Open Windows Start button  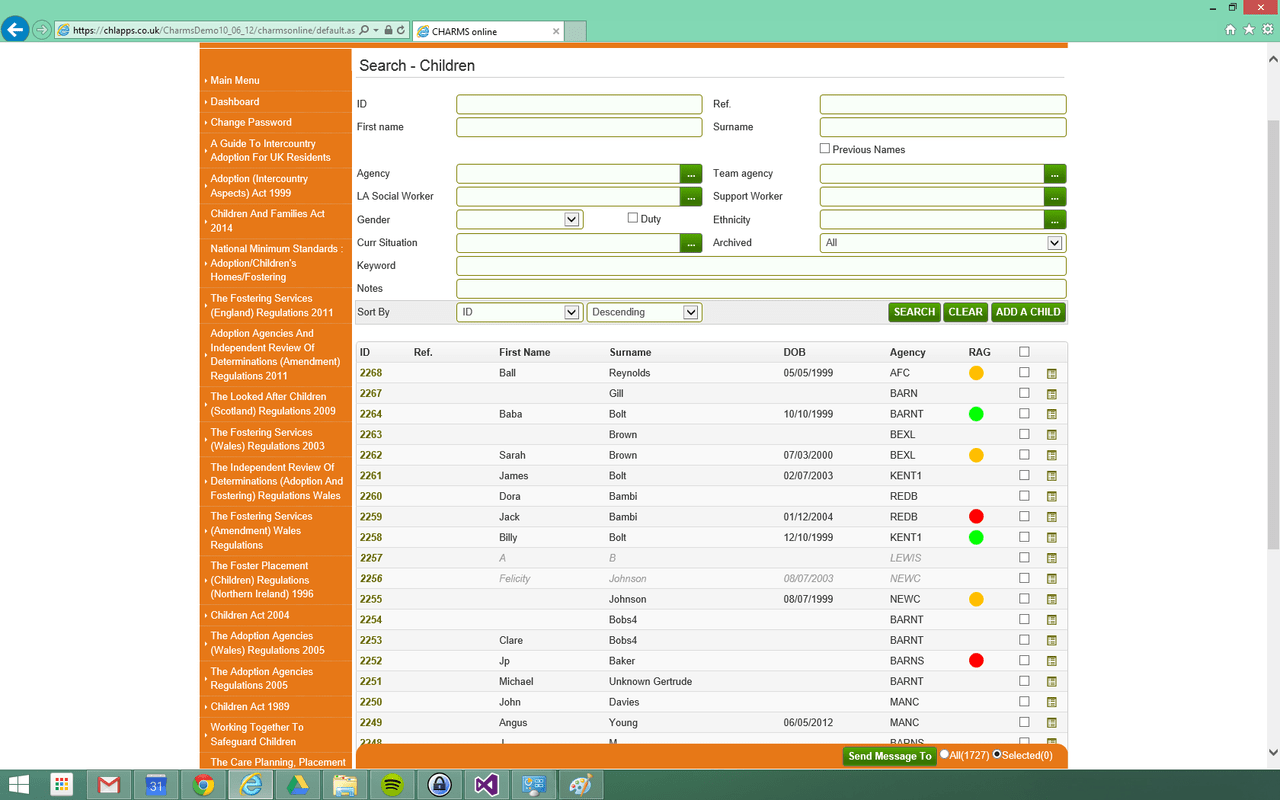pos(19,785)
